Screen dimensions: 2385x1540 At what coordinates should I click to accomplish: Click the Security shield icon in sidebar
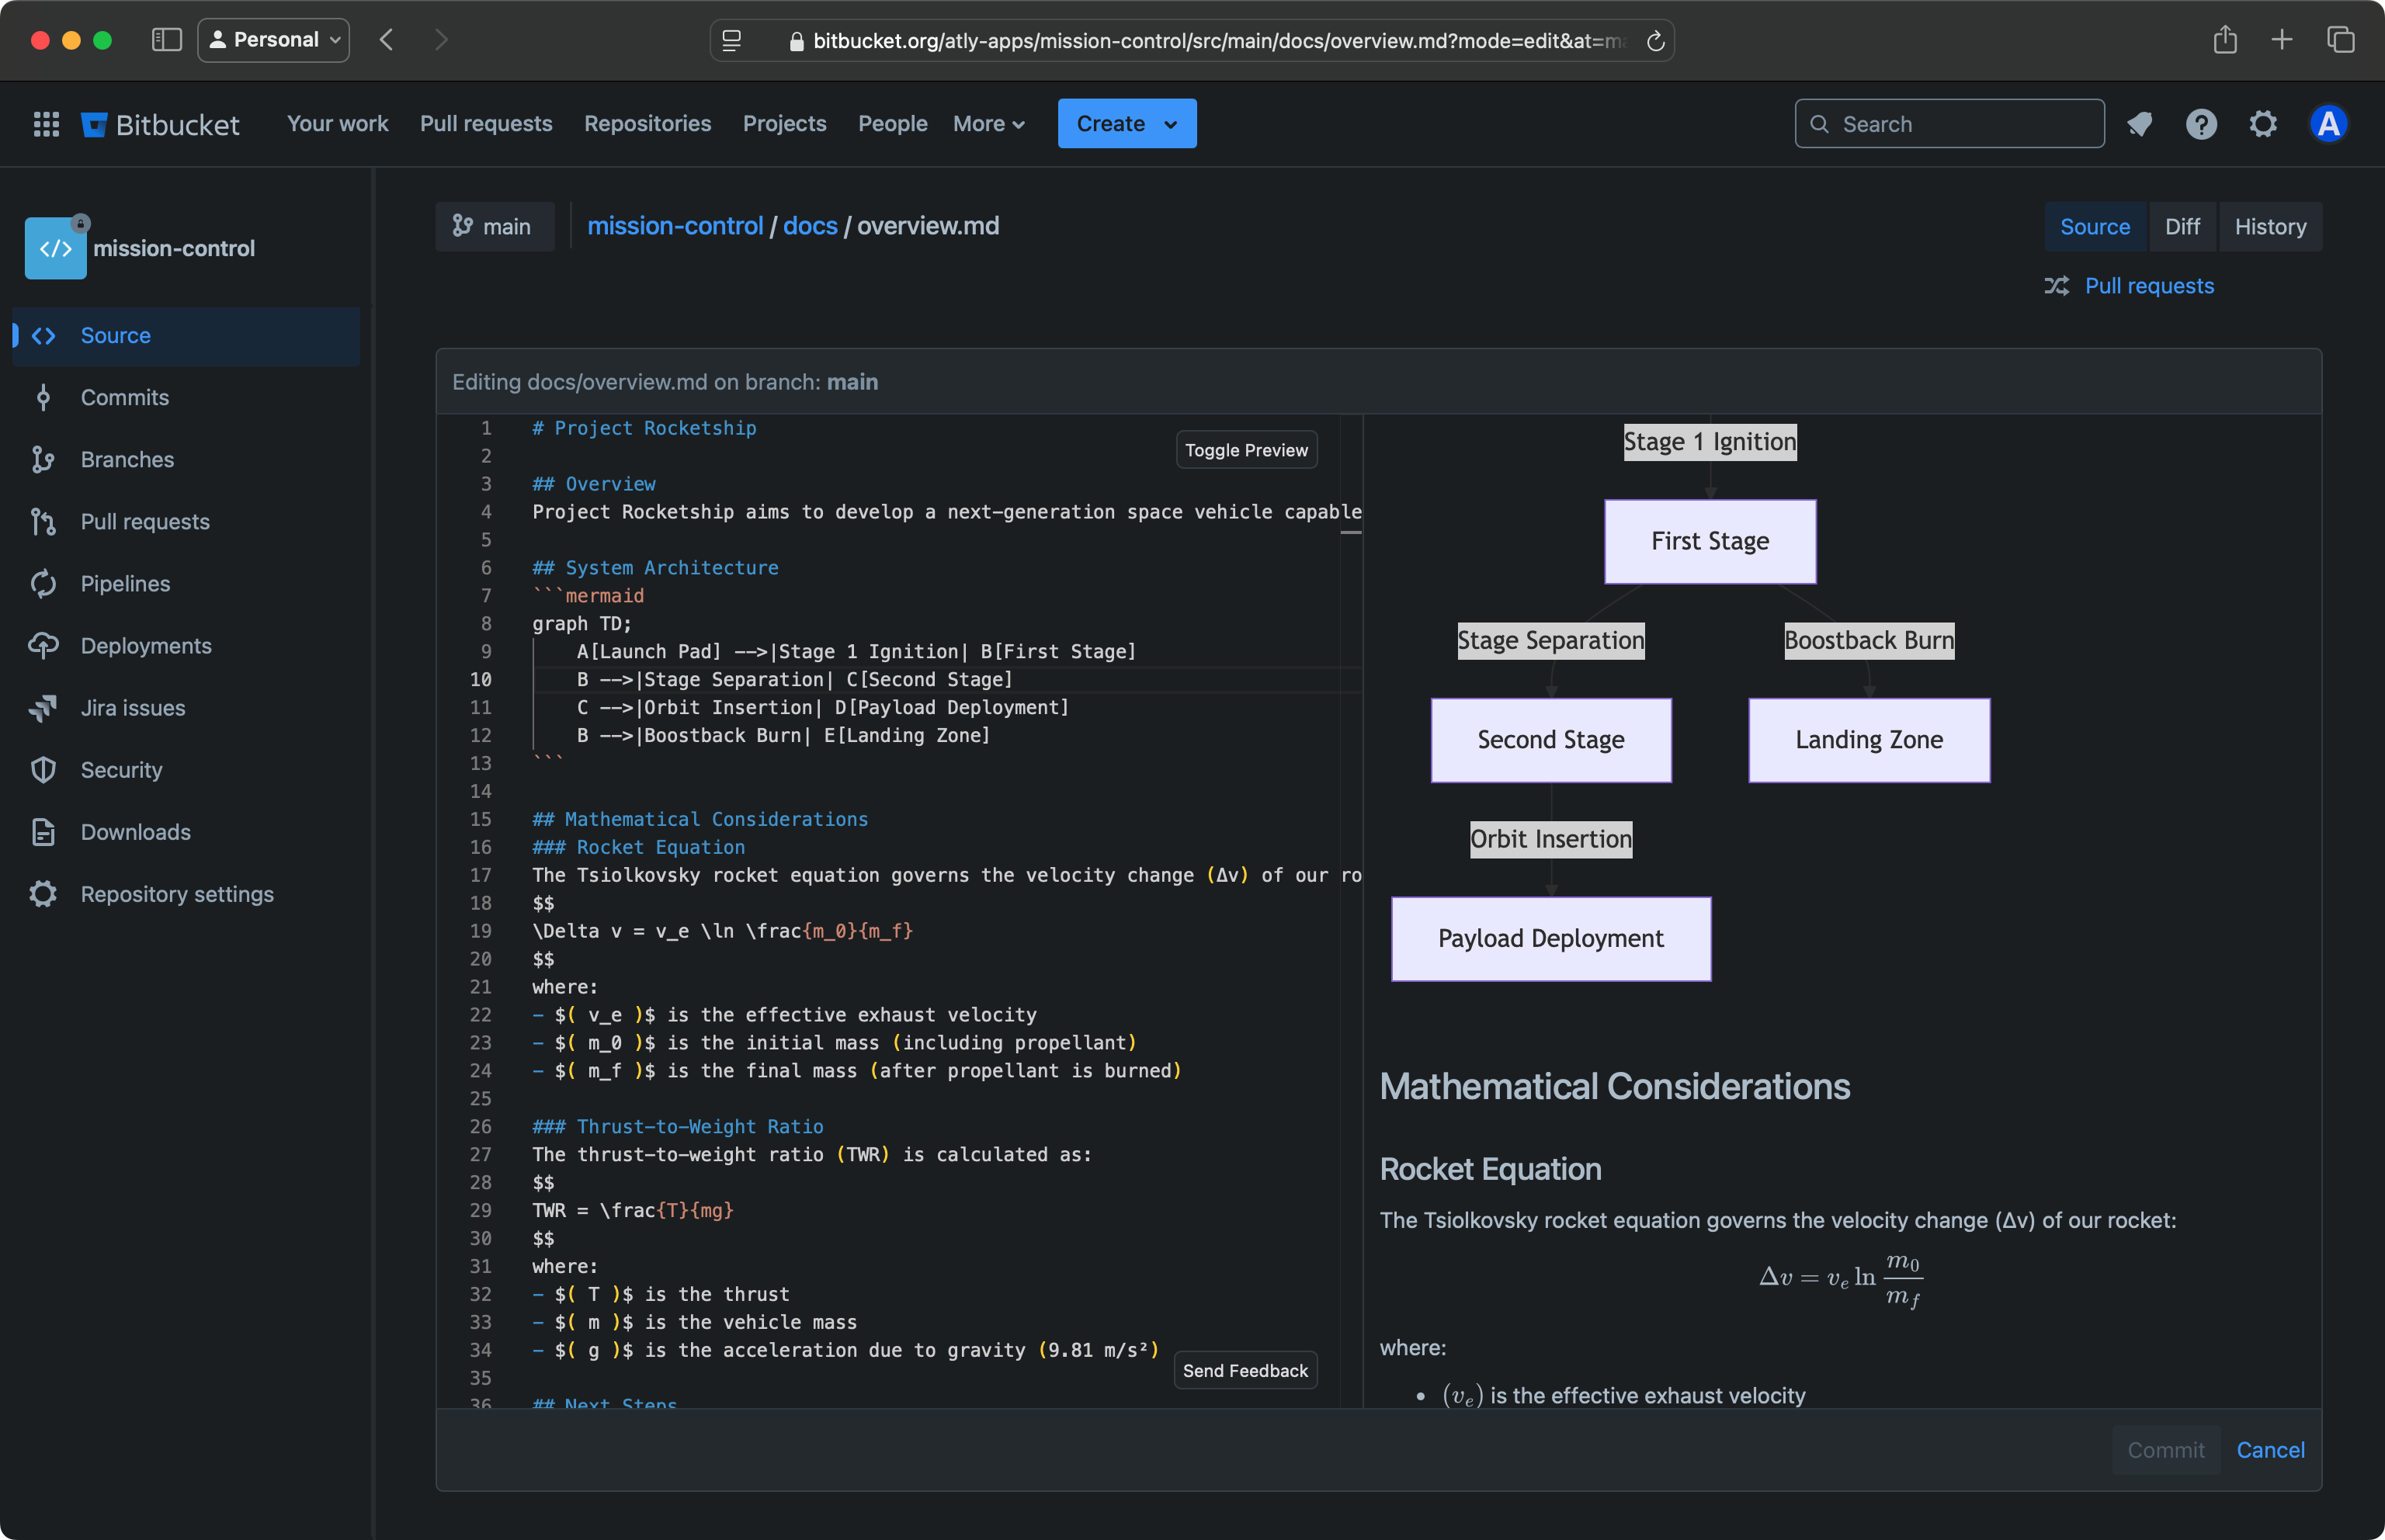pos(43,770)
